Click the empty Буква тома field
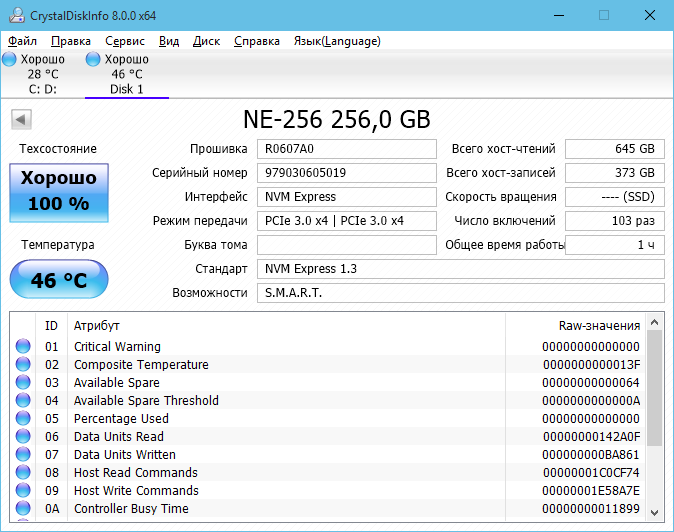Image resolution: width=674 pixels, height=532 pixels. 347,245
